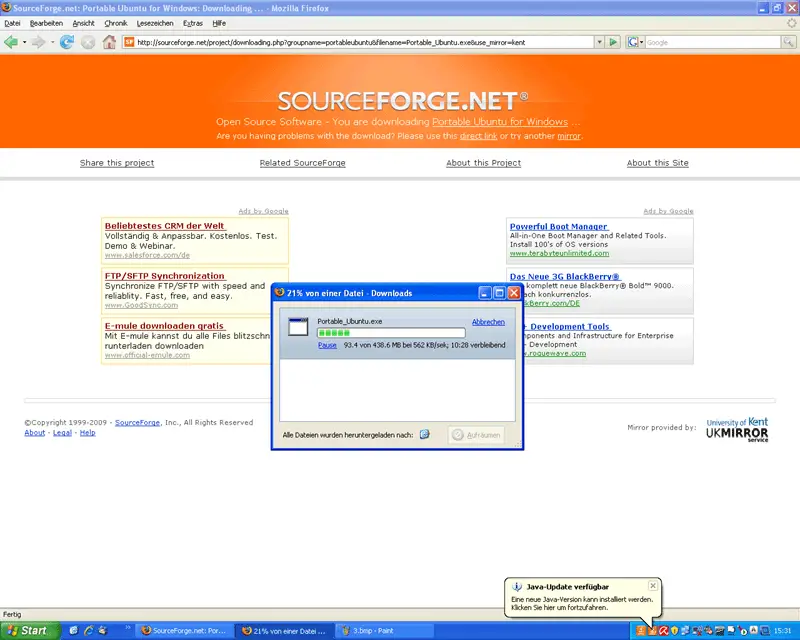The image size is (800, 640).
Task: Click the Windows Start button
Action: coord(30,631)
